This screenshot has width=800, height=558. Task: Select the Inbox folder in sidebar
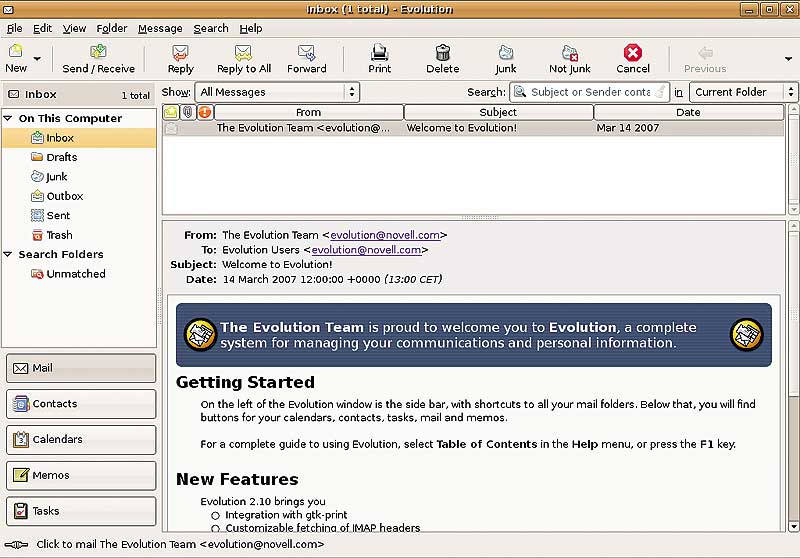(x=79, y=138)
